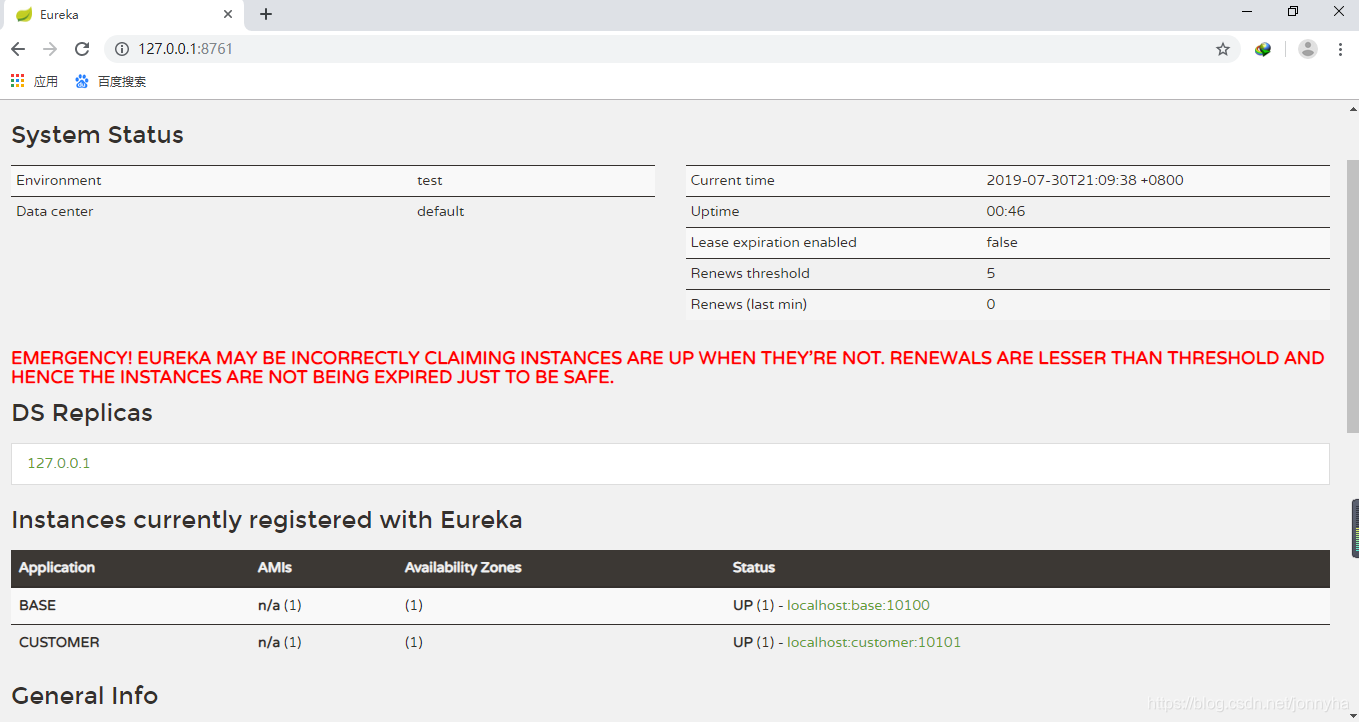Open the localhost:customer:10101 instance link
The image size is (1359, 722).
(x=874, y=642)
